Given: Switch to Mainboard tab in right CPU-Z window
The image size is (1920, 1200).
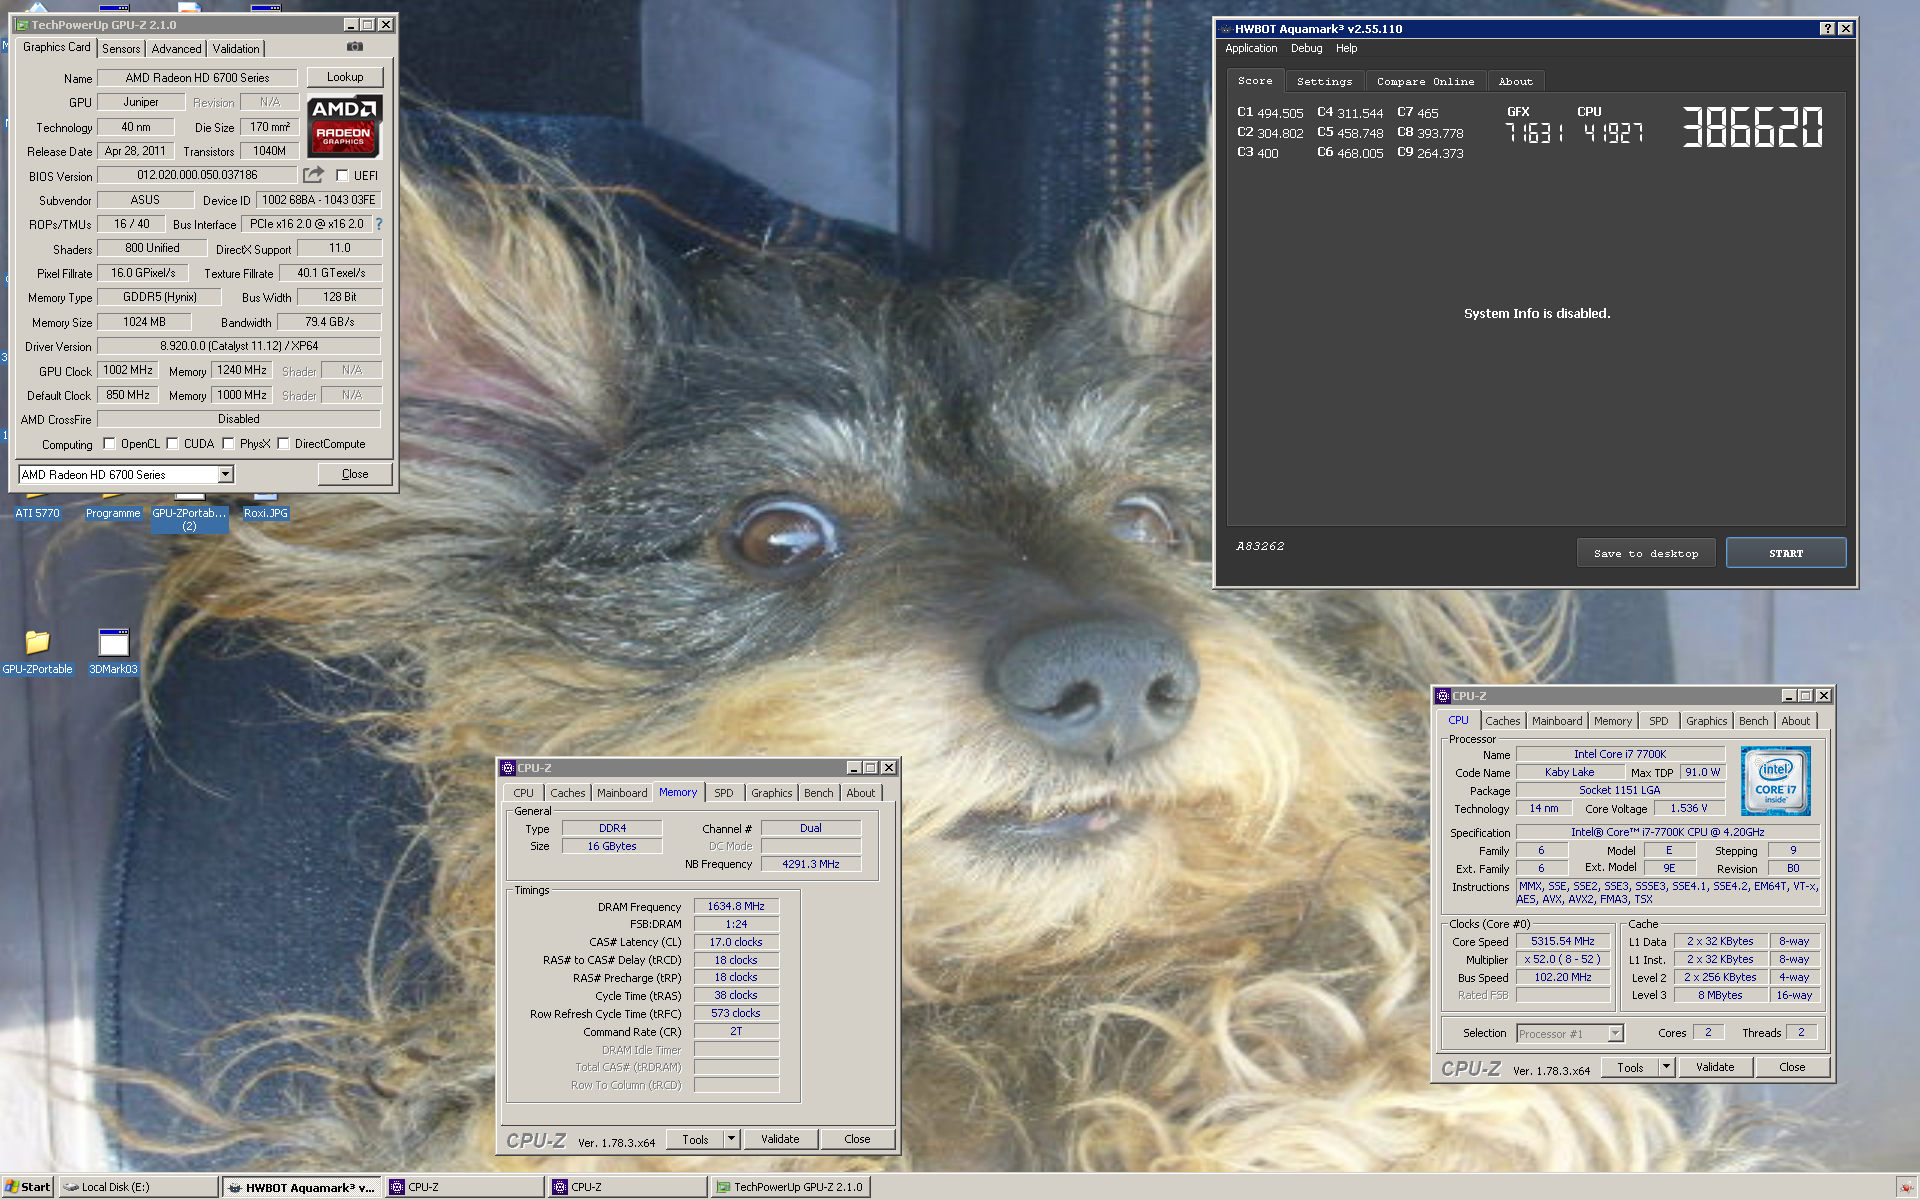Looking at the screenshot, I should (1557, 721).
